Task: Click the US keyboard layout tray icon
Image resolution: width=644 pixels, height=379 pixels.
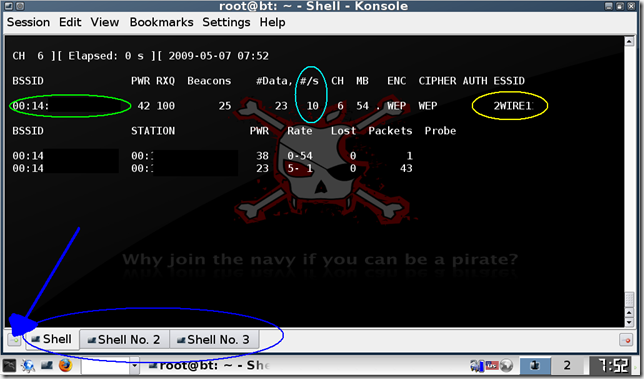Action: point(492,365)
